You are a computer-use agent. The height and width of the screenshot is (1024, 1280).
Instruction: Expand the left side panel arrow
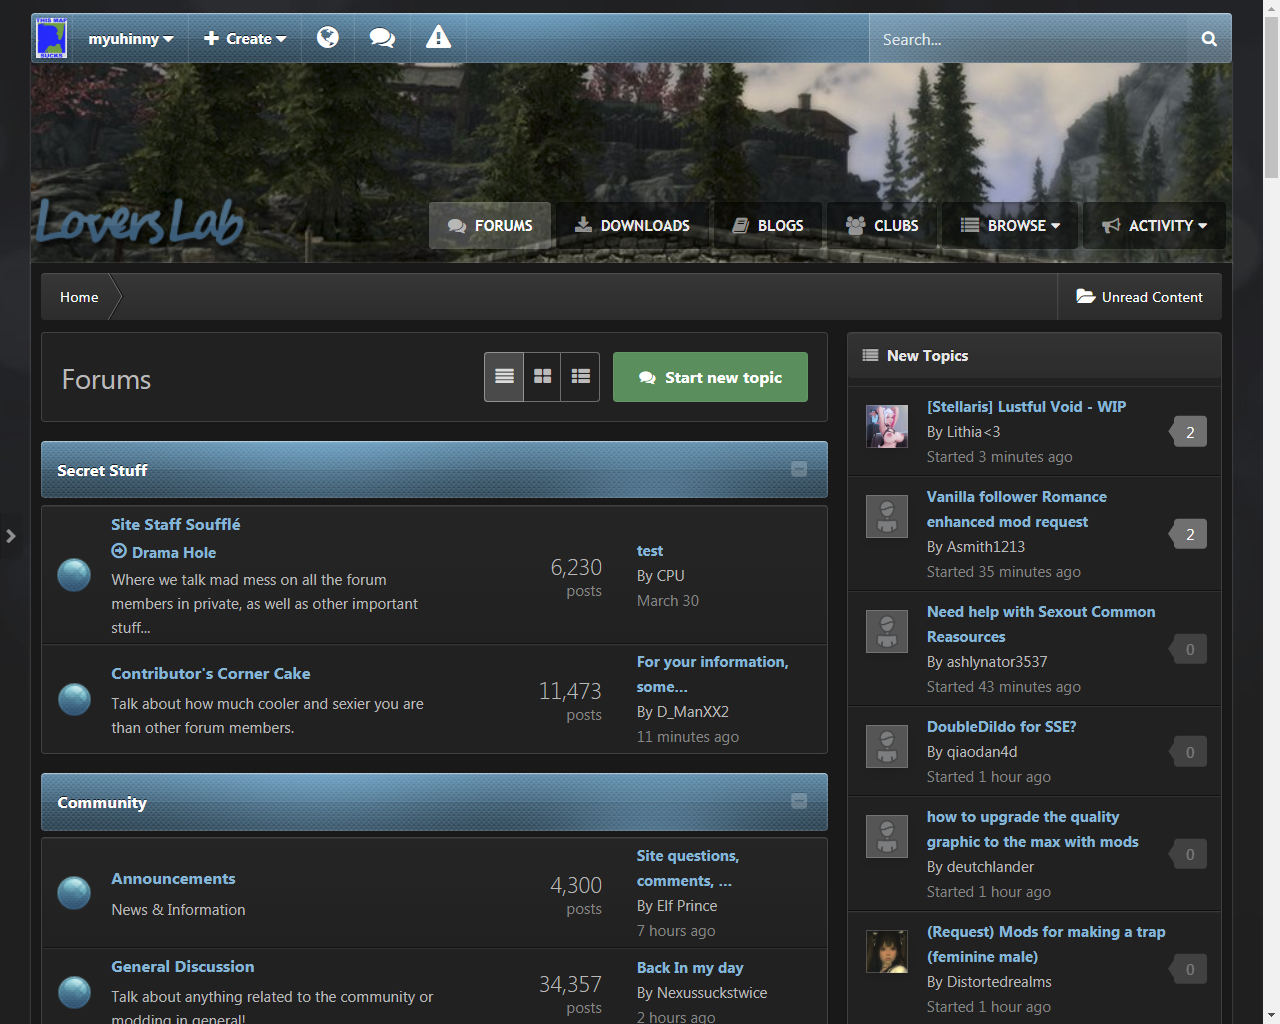coord(10,536)
